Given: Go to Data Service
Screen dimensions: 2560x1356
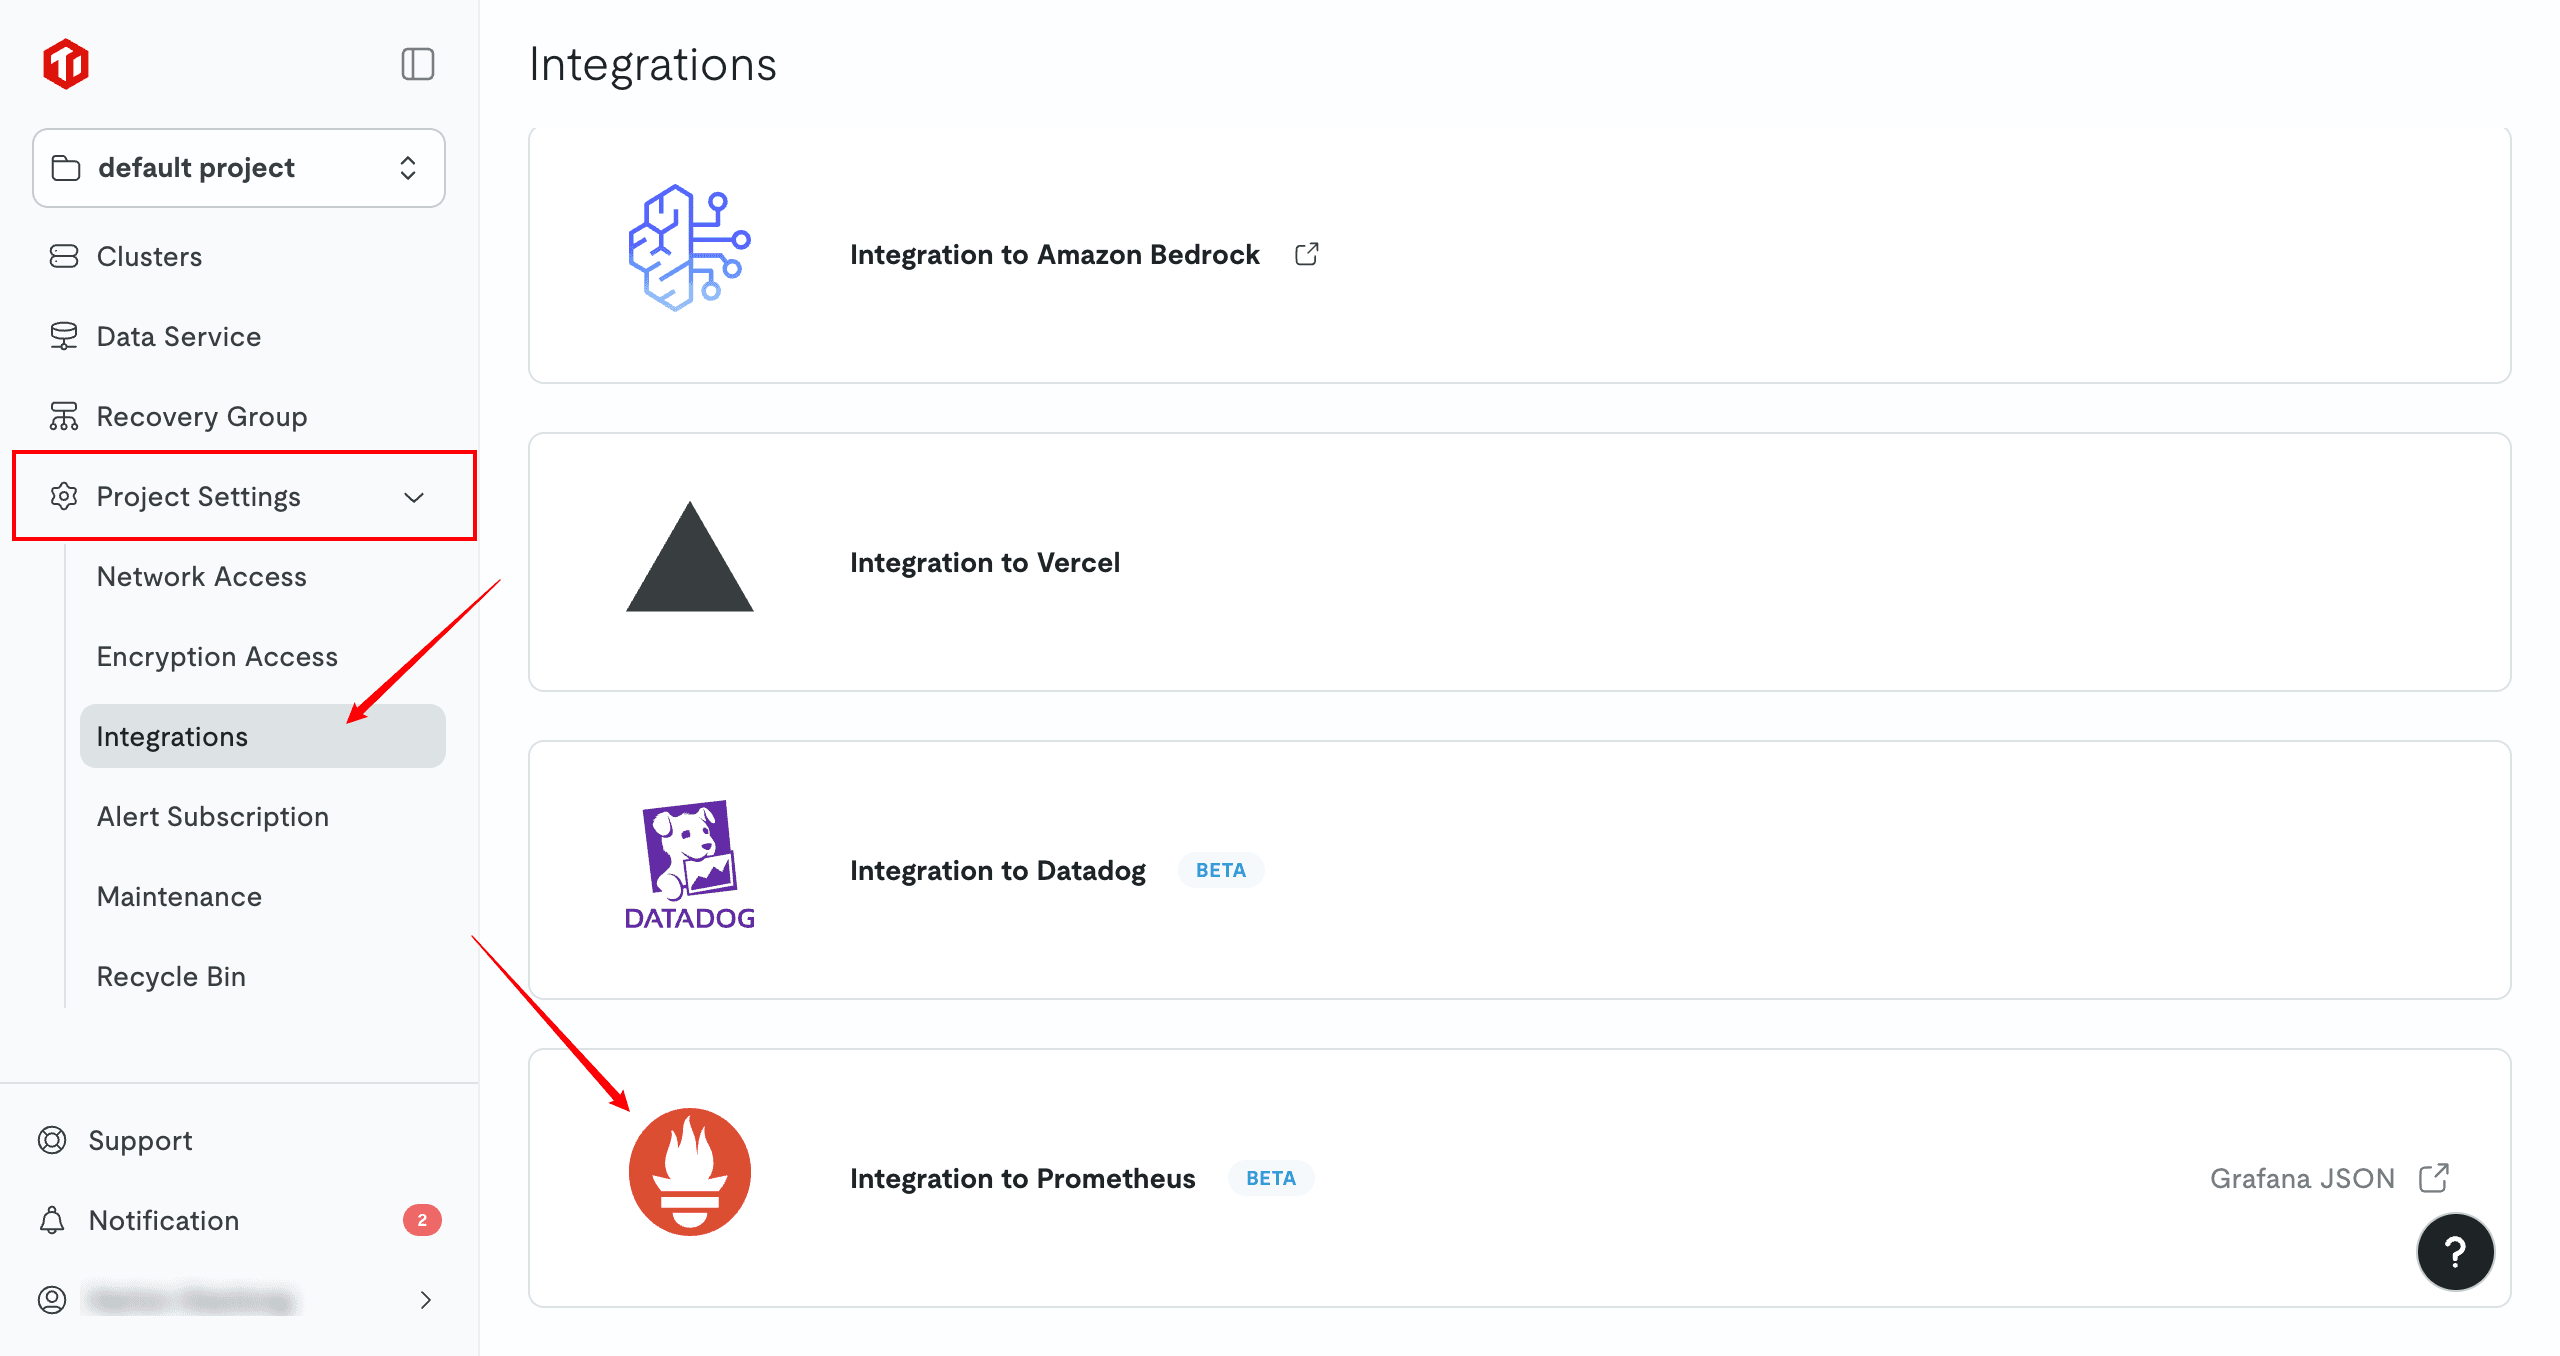Looking at the screenshot, I should tap(178, 337).
